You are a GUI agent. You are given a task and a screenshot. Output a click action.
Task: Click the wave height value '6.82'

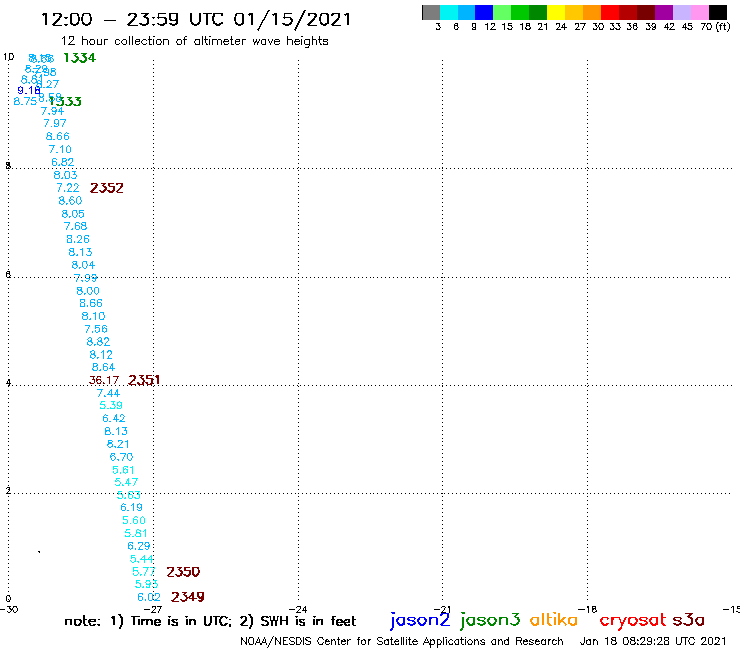click(x=62, y=162)
